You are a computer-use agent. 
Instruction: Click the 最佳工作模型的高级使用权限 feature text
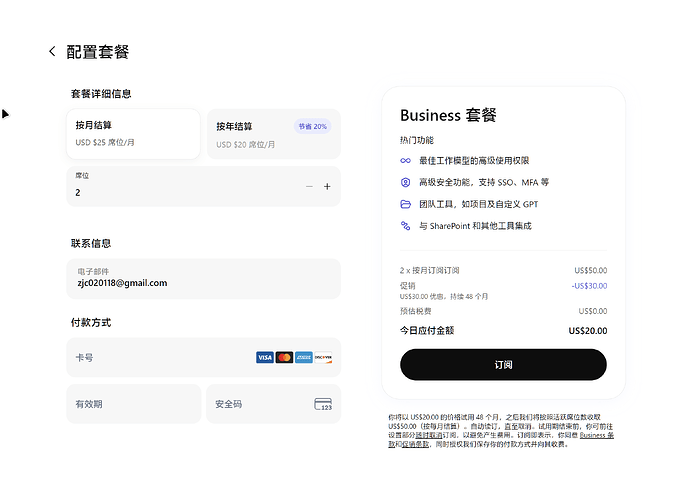pyautogui.click(x=474, y=161)
